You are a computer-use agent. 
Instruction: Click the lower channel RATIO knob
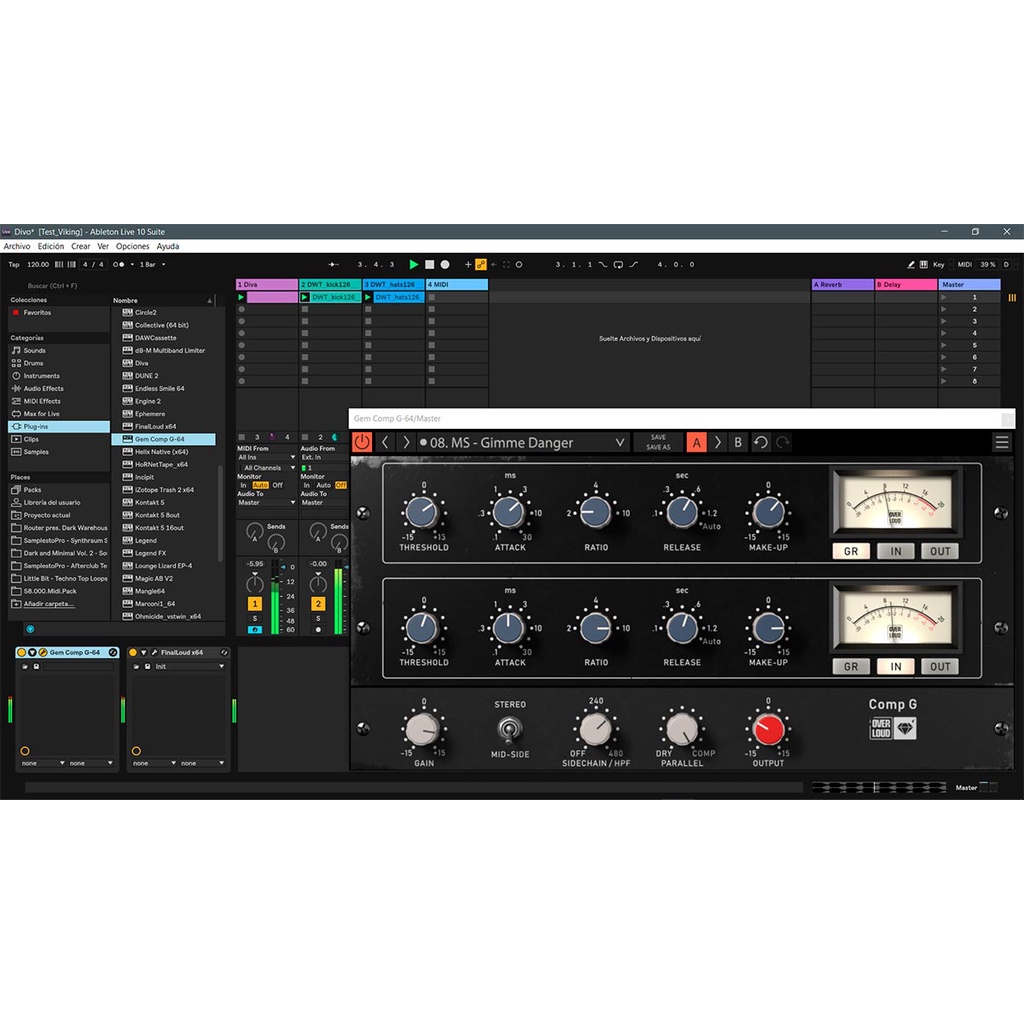point(596,628)
